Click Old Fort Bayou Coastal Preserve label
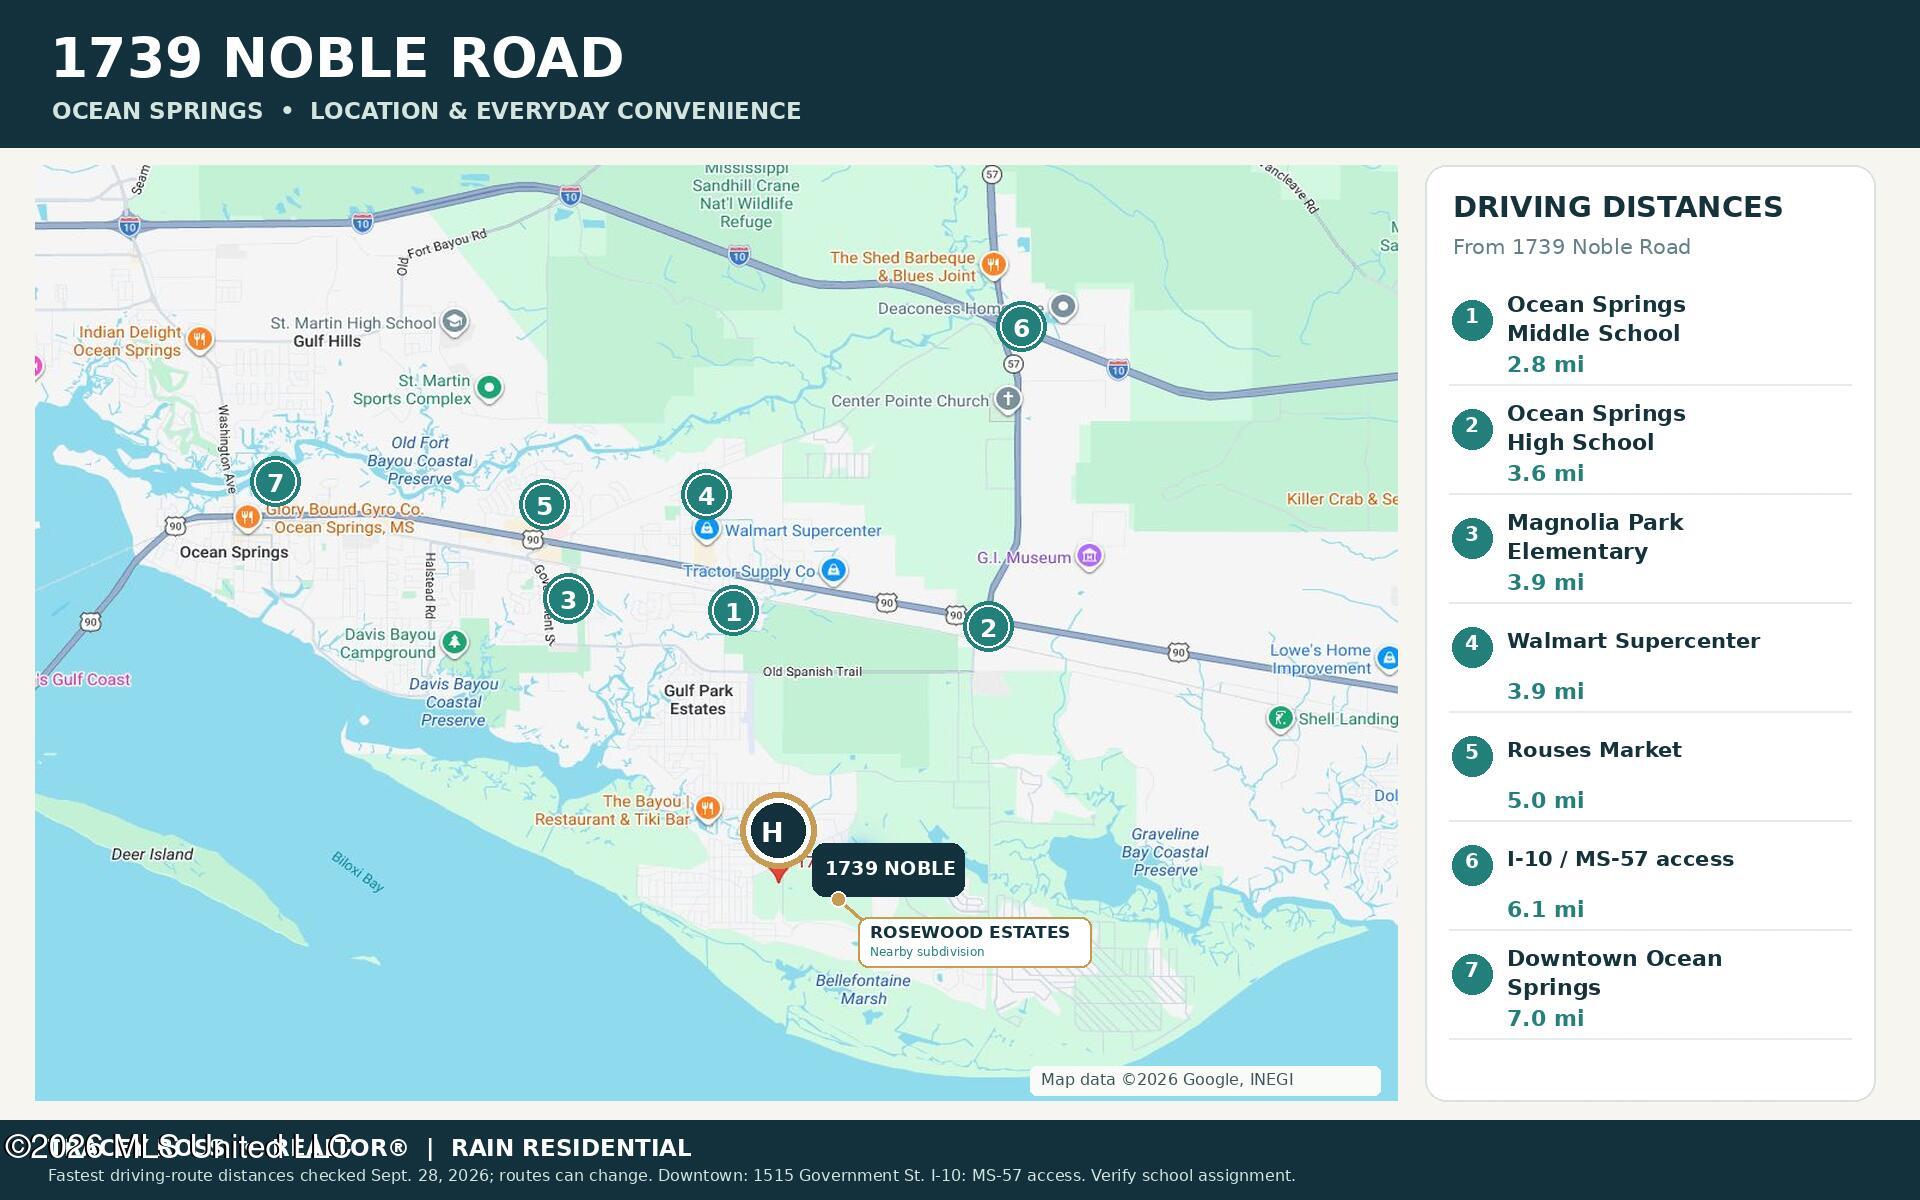The height and width of the screenshot is (1200, 1920). (420, 460)
